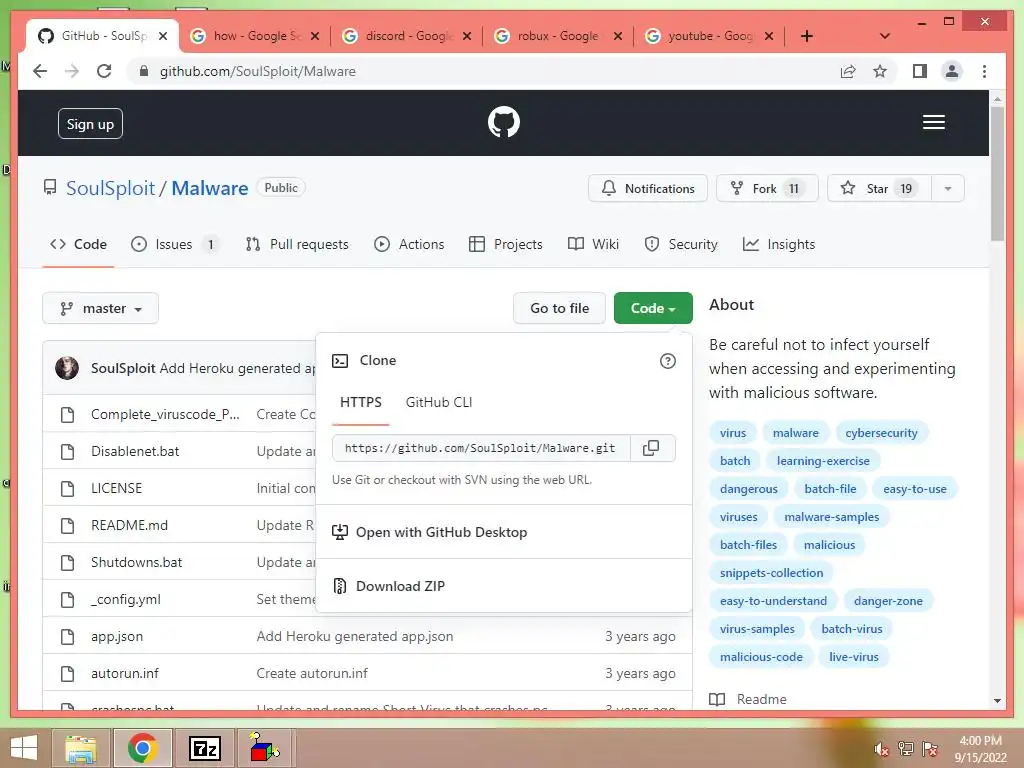This screenshot has width=1024, height=768.
Task: Click the danger-zone topic tag
Action: click(x=888, y=601)
